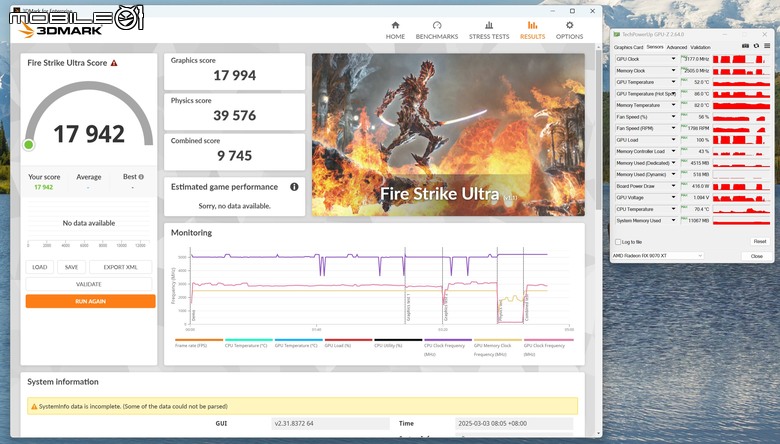The height and width of the screenshot is (444, 780).
Task: Toggle CPU Temperature (°C) in the Monitoring legend
Action: coord(248,344)
